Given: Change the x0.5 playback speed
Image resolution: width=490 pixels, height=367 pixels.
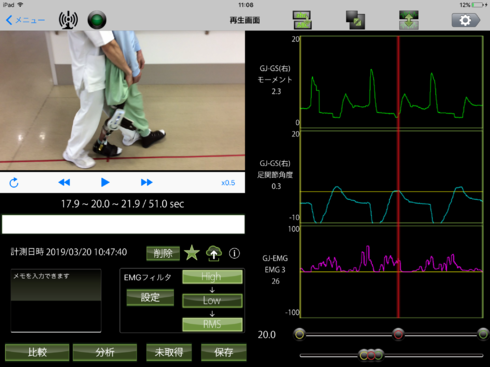Looking at the screenshot, I should (x=228, y=183).
